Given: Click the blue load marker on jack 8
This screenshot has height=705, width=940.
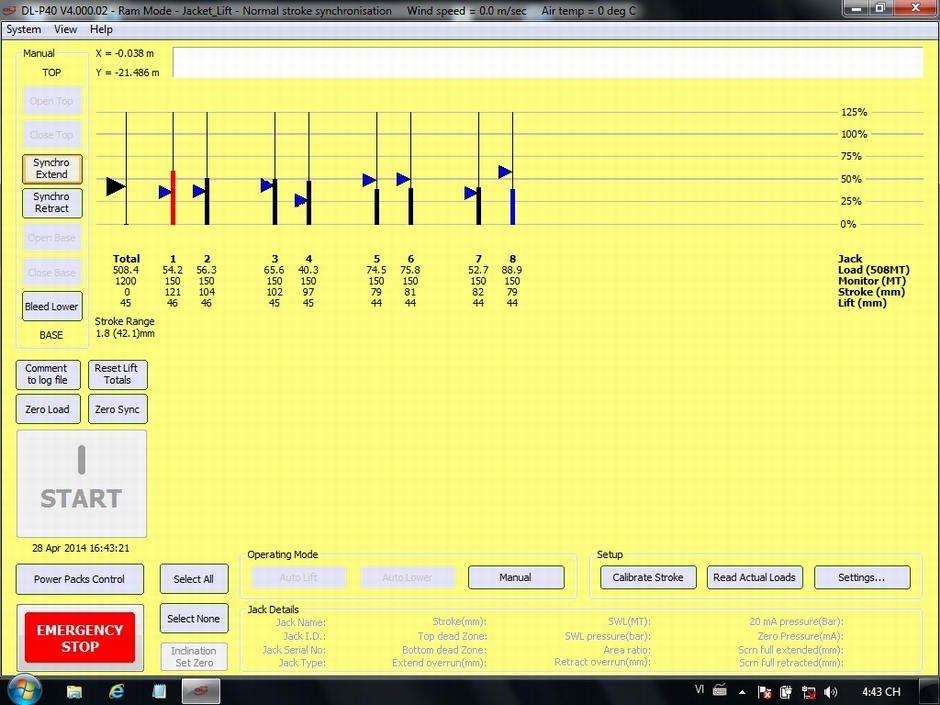Looking at the screenshot, I should (505, 172).
